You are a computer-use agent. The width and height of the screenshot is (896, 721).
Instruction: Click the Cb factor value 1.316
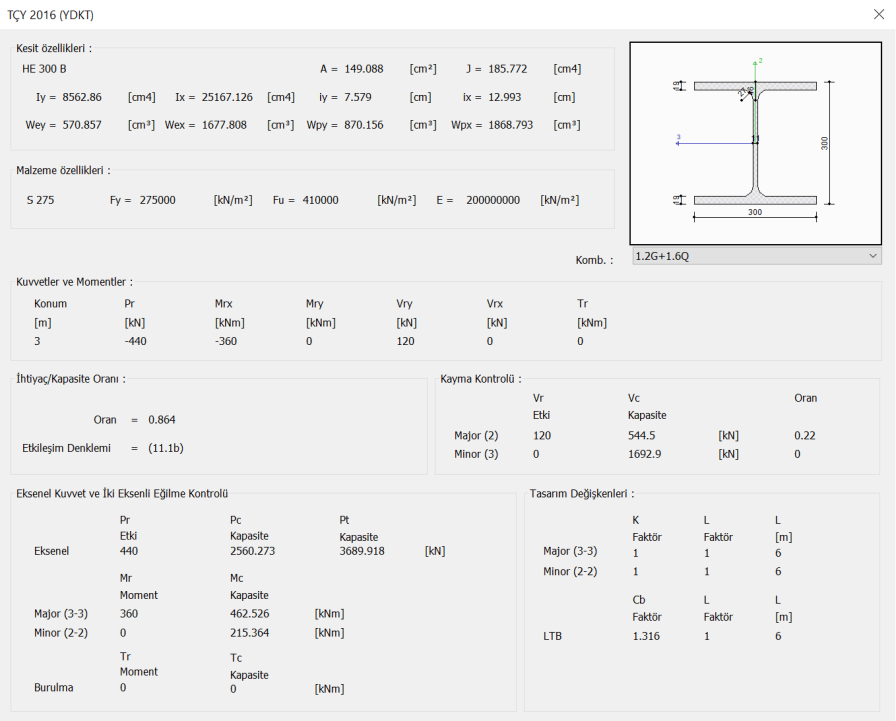point(646,635)
